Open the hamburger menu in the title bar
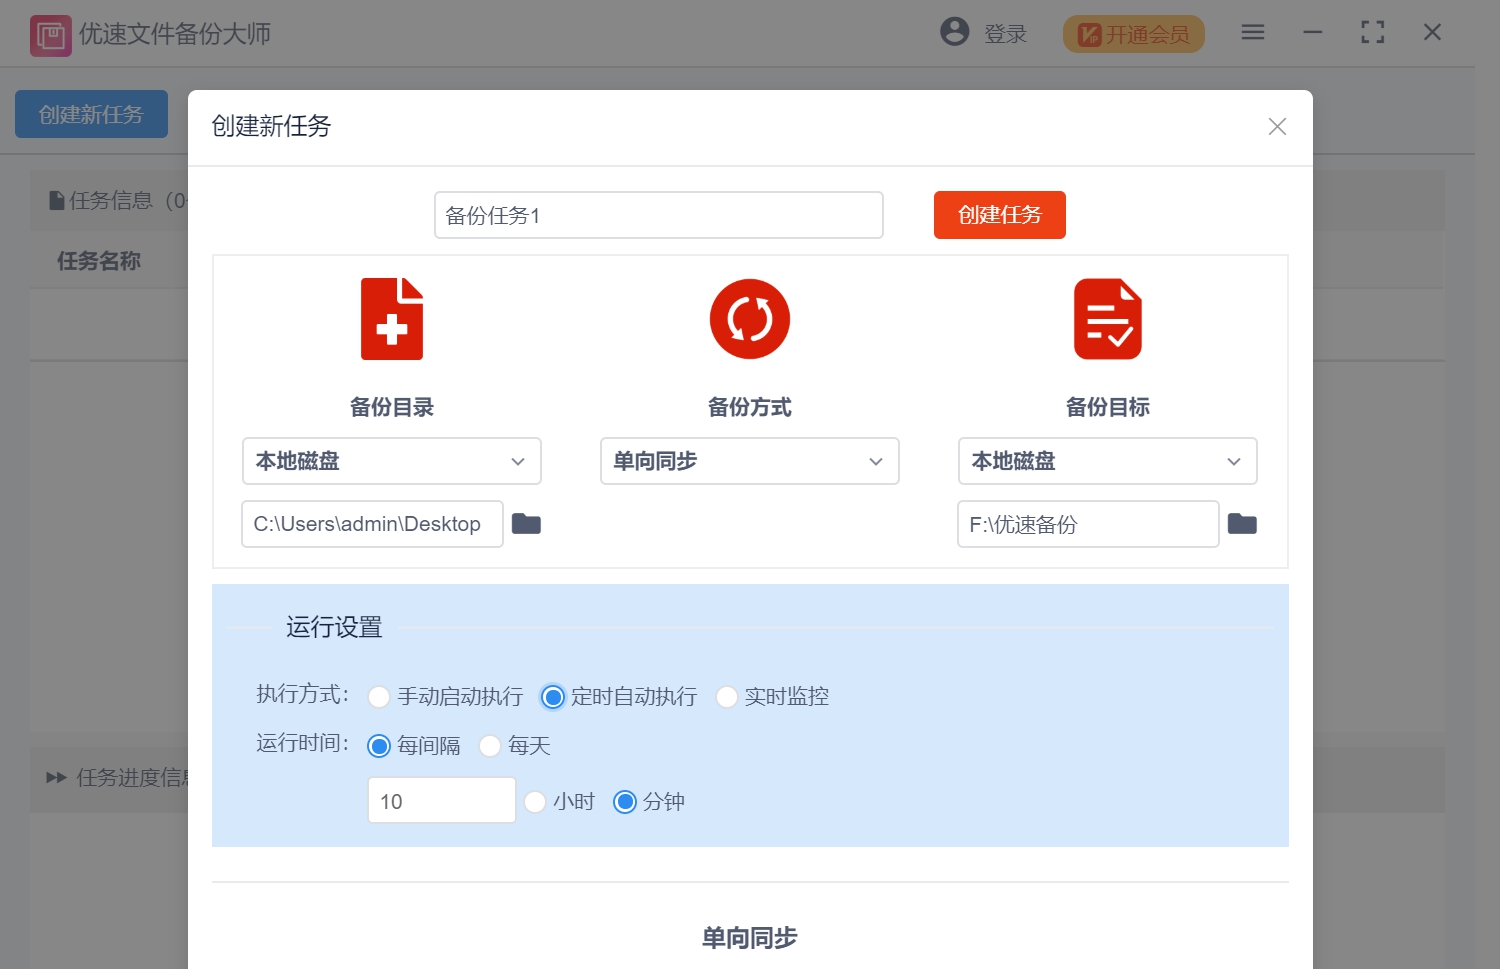 click(x=1252, y=32)
